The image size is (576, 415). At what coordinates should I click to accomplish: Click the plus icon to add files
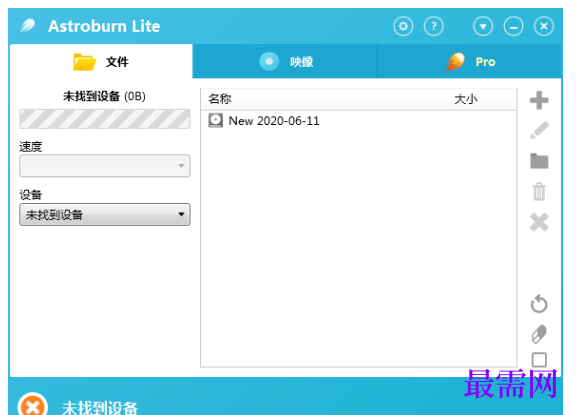point(539,100)
